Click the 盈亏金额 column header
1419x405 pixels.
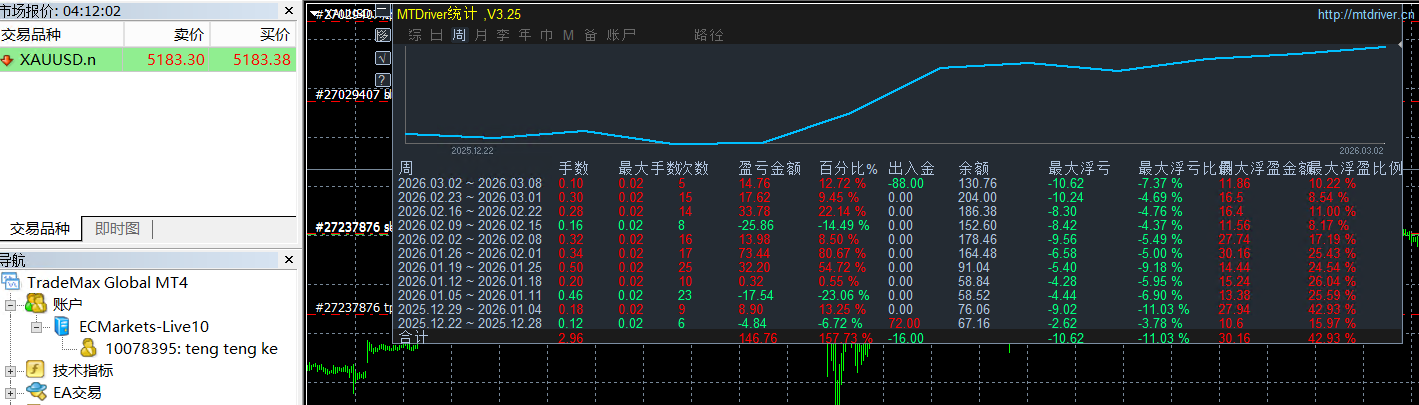(769, 168)
